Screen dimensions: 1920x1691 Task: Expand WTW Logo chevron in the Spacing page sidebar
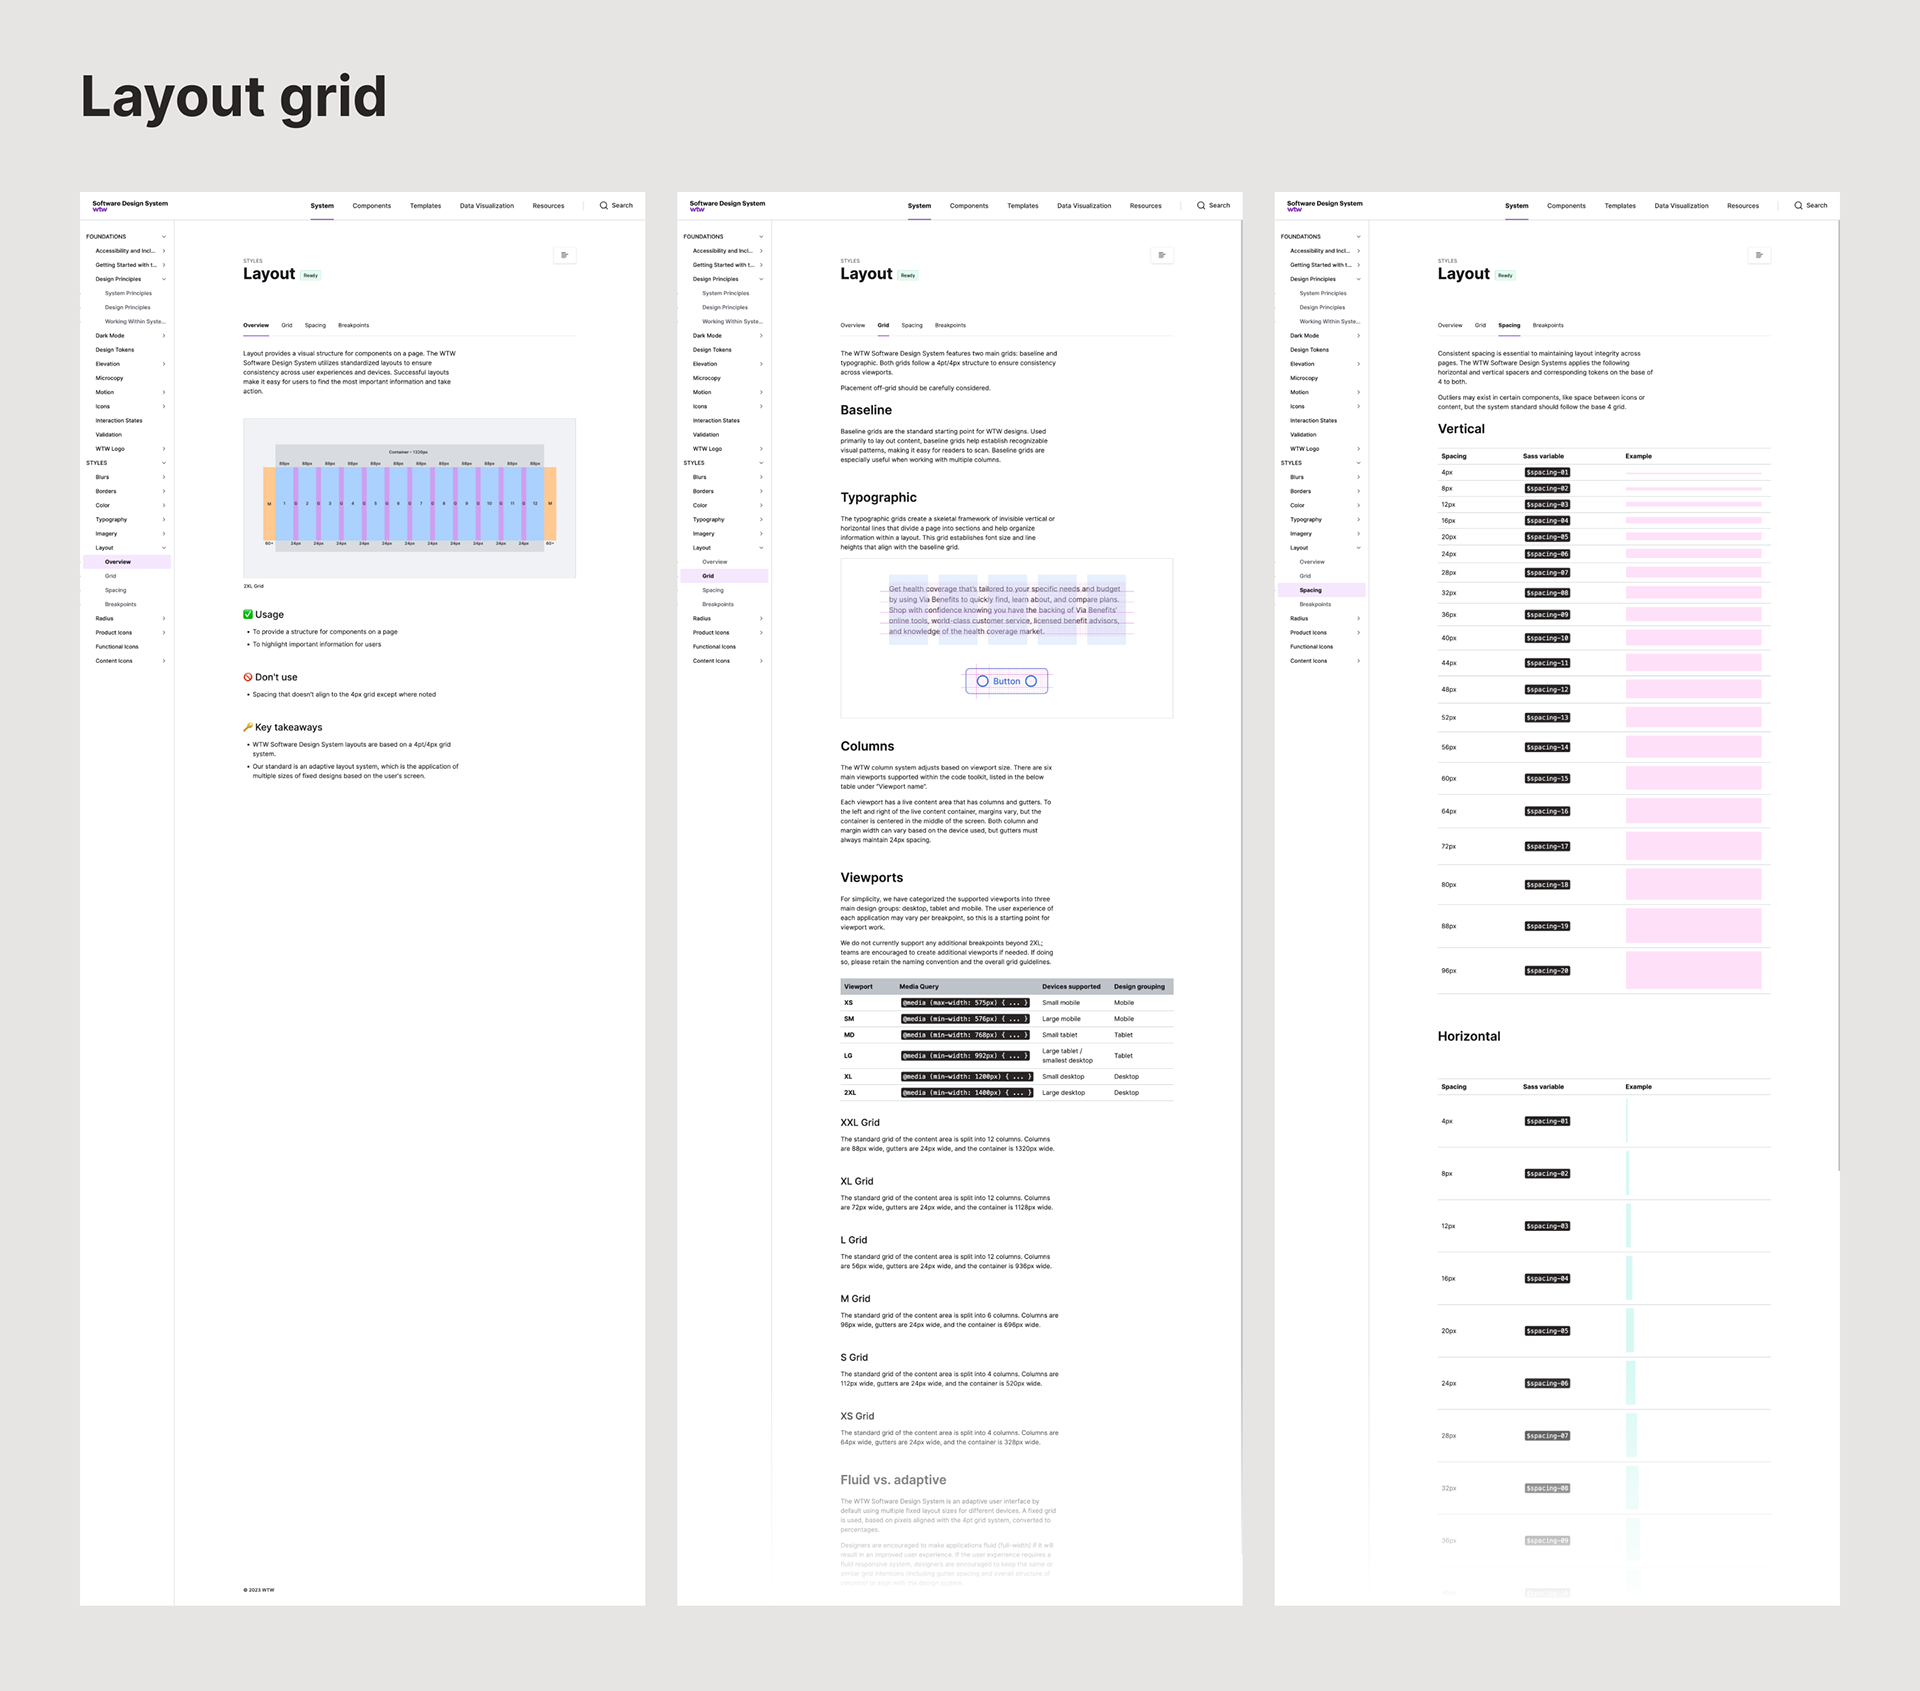tap(1358, 449)
